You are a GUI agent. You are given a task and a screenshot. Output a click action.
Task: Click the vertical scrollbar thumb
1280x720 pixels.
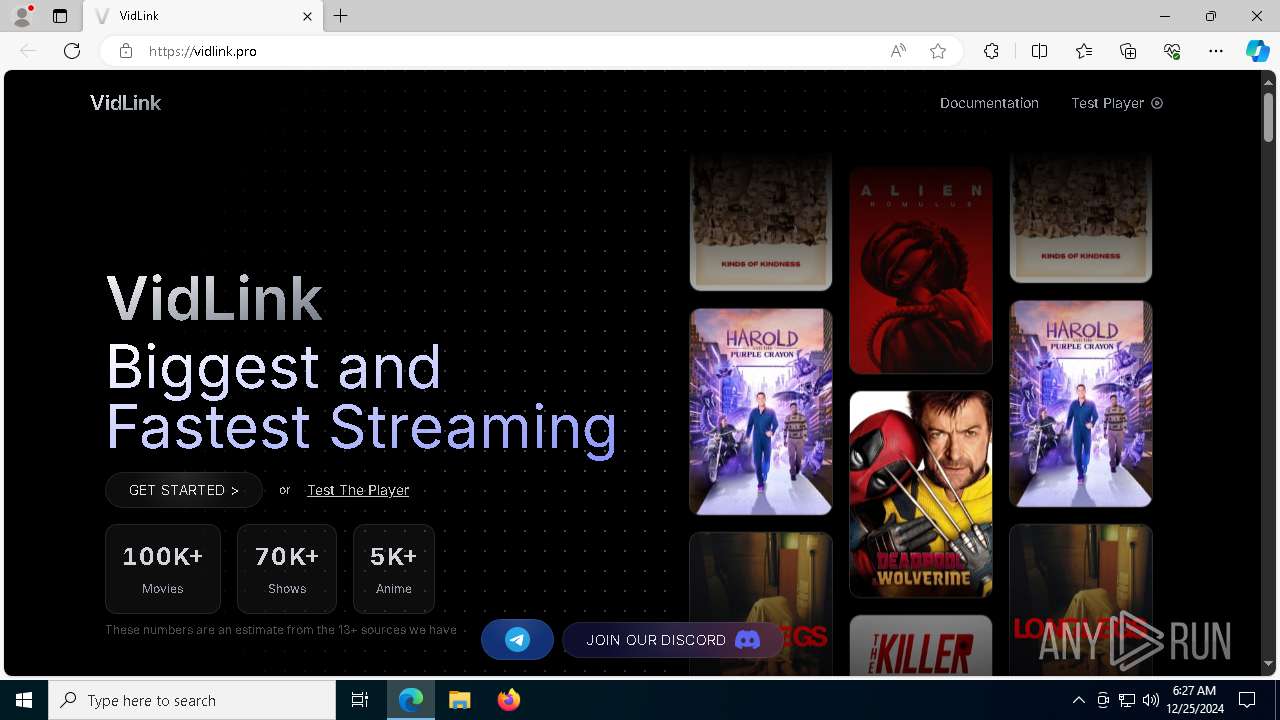1268,117
